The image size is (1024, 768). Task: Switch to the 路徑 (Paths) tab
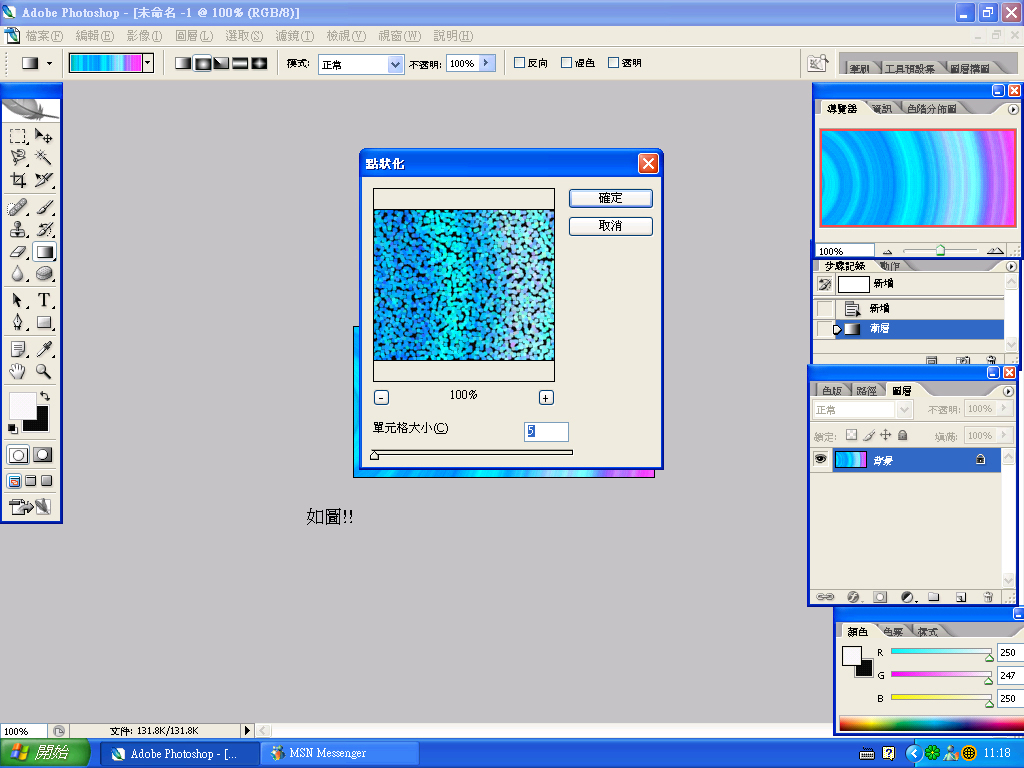(866, 391)
